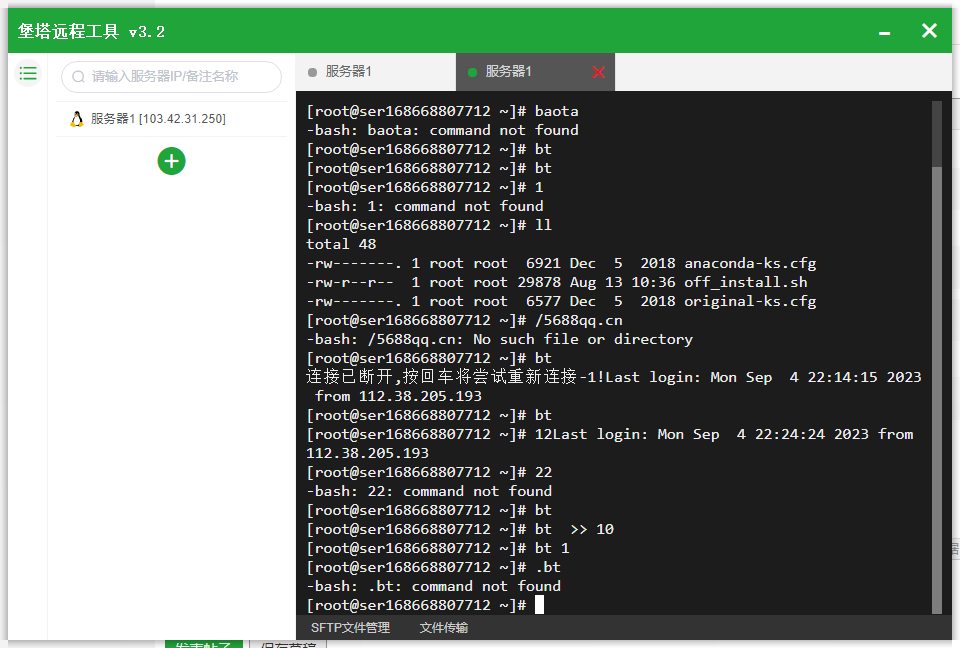Click the 'from 112.38.205.193' line

point(398,396)
